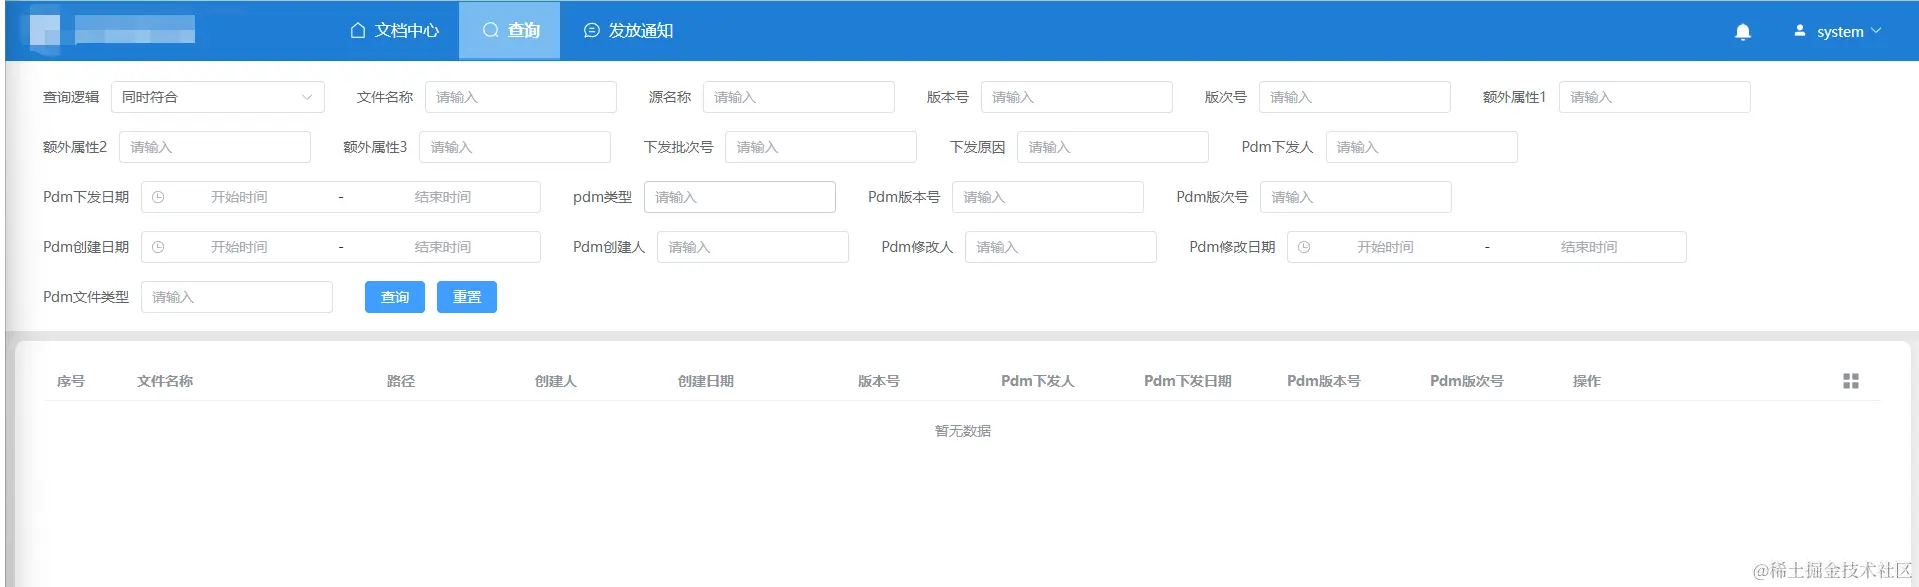
Task: Click the clock icon in Pdm创建日期
Action: [x=158, y=247]
